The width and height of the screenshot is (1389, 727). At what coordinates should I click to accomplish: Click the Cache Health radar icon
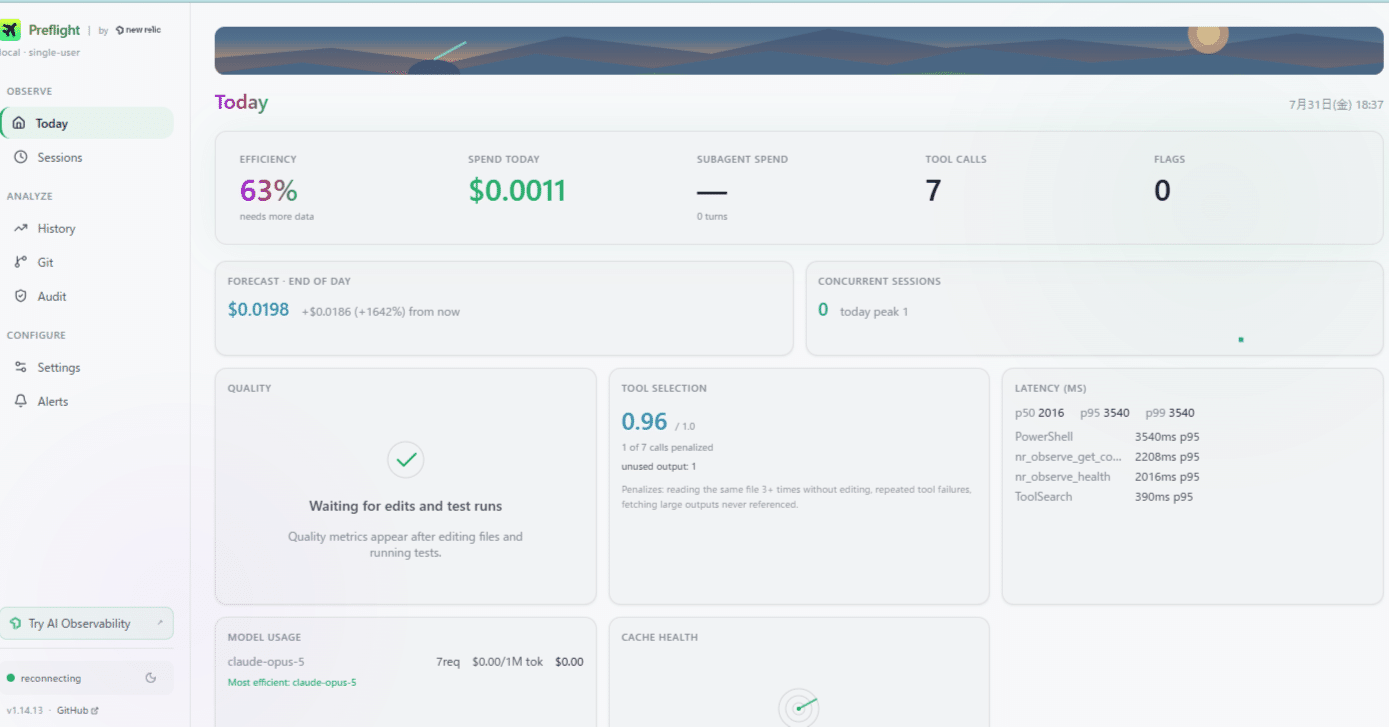(799, 706)
